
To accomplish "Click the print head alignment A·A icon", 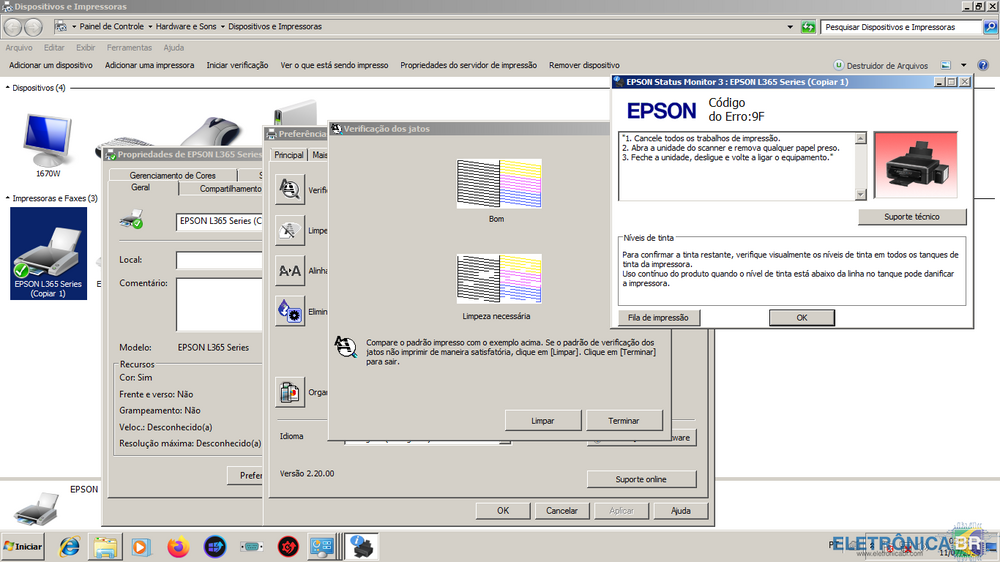I will [290, 271].
